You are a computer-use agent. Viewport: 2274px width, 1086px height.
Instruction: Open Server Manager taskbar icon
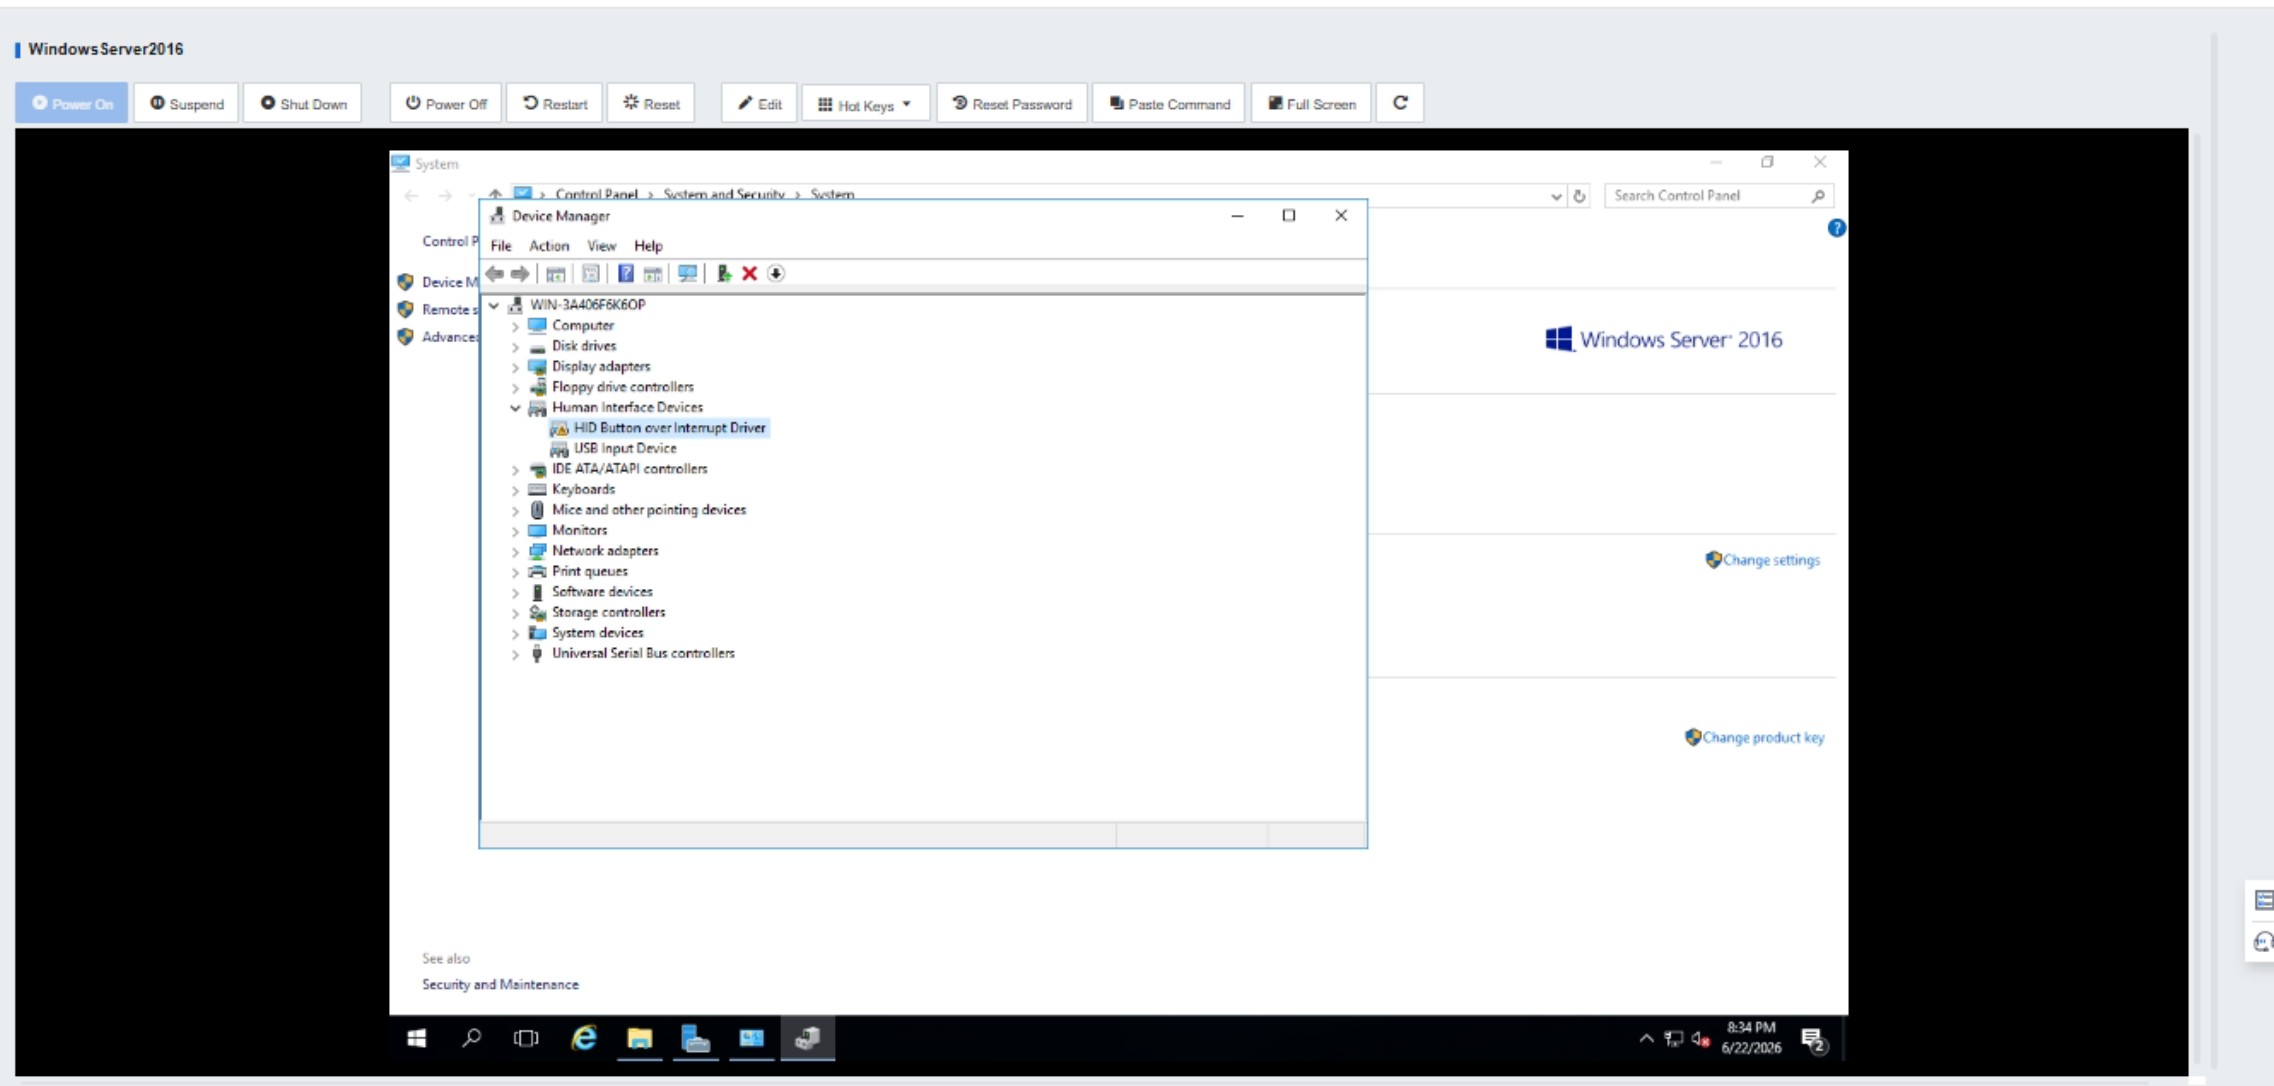point(696,1039)
